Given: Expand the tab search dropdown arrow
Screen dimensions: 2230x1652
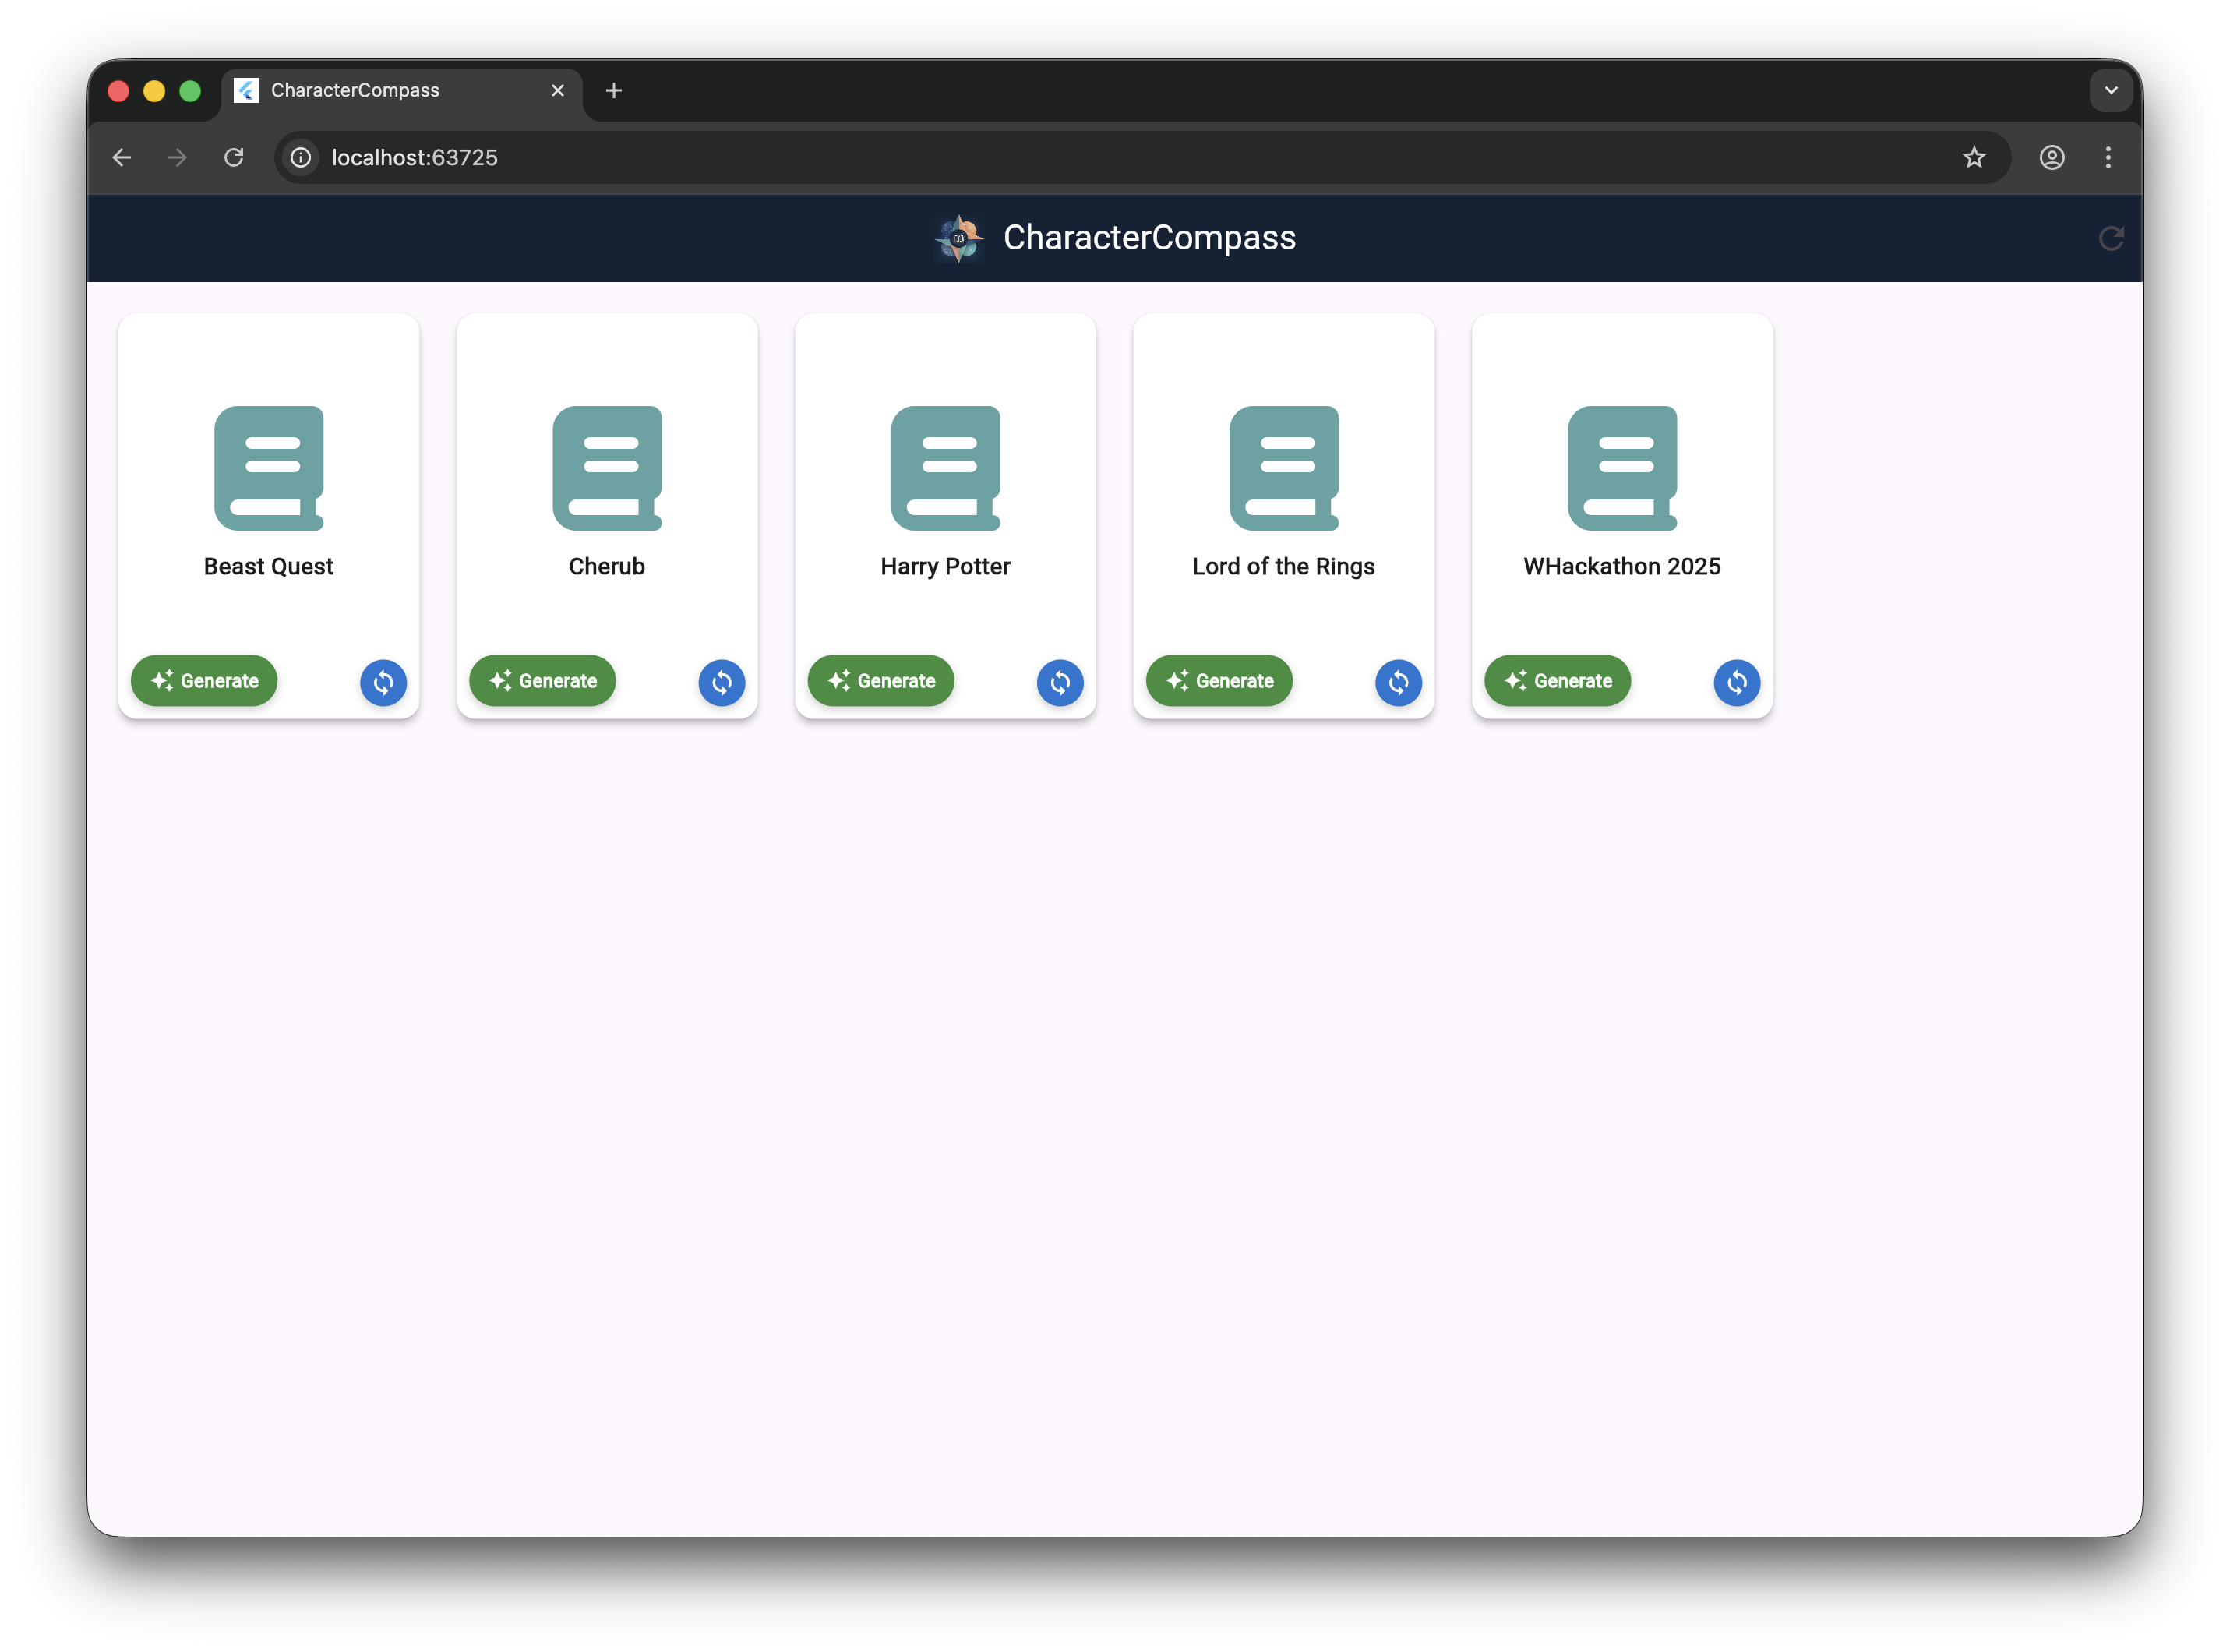Looking at the screenshot, I should click(2111, 90).
